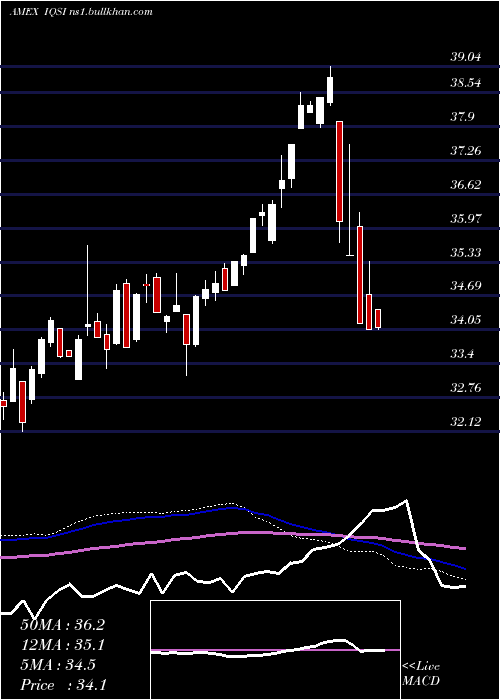Image resolution: width=500 pixels, height=700 pixels.
Task: Click the 32.76 price axis label
Action: [466, 388]
